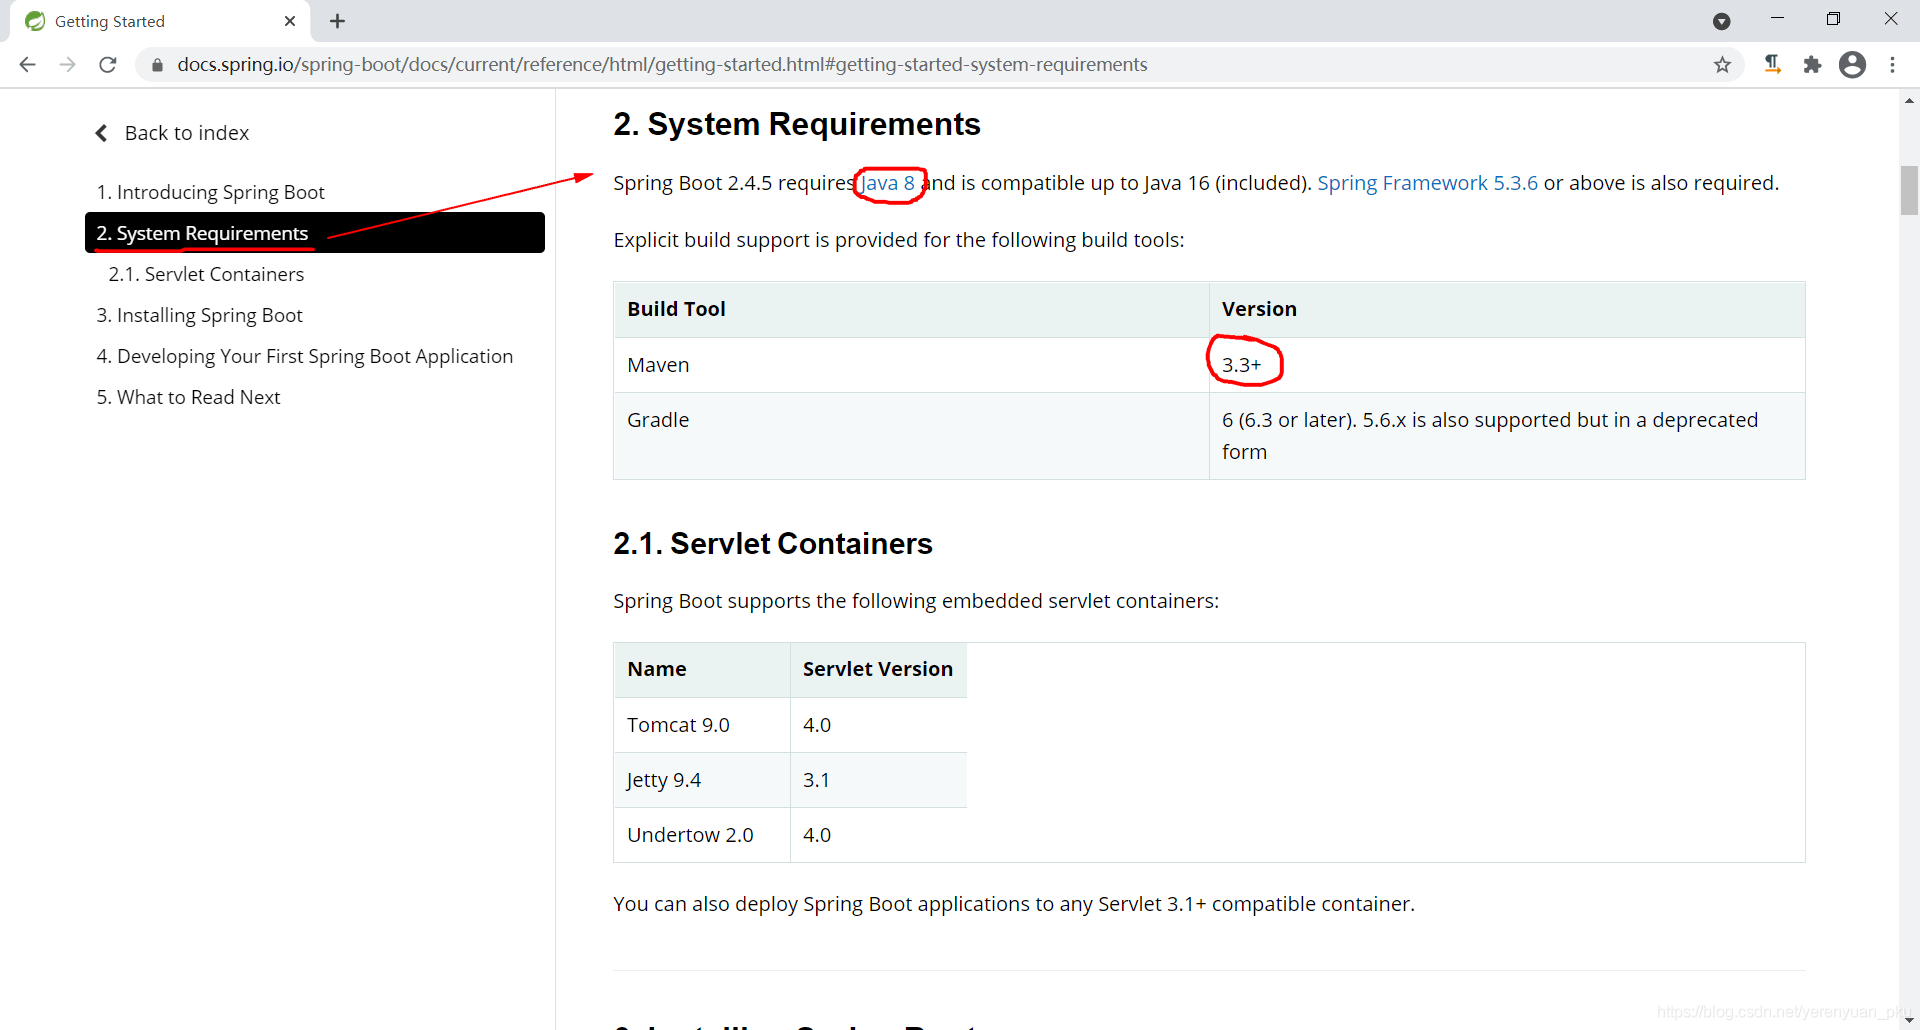Click the Jetty 9.4 cell
The height and width of the screenshot is (1030, 1920).
(x=701, y=780)
